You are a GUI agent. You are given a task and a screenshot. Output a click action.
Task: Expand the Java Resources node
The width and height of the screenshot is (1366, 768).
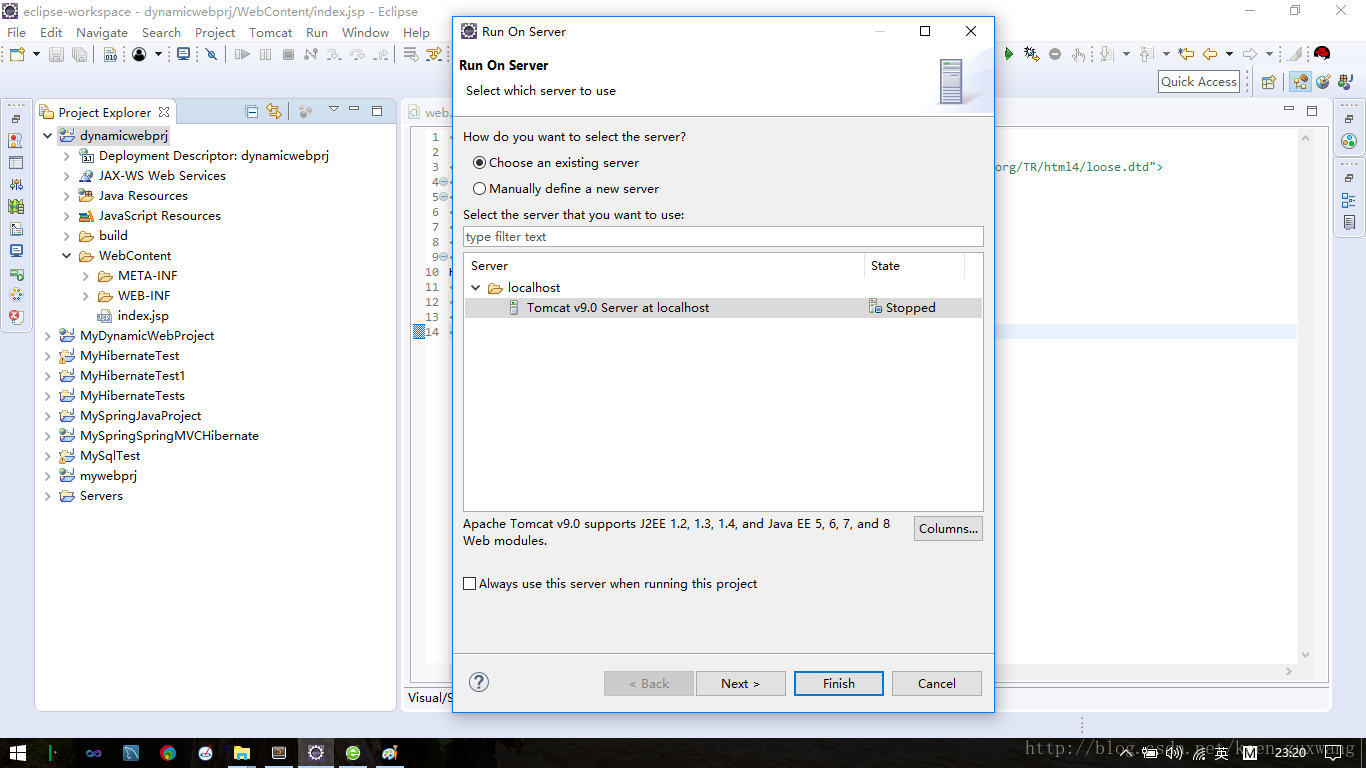coord(67,196)
